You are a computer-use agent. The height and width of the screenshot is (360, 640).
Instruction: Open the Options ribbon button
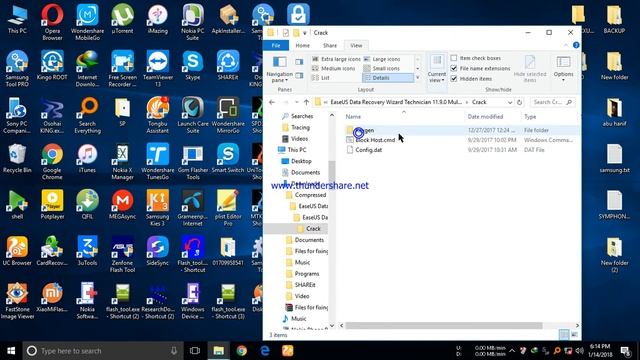563,68
